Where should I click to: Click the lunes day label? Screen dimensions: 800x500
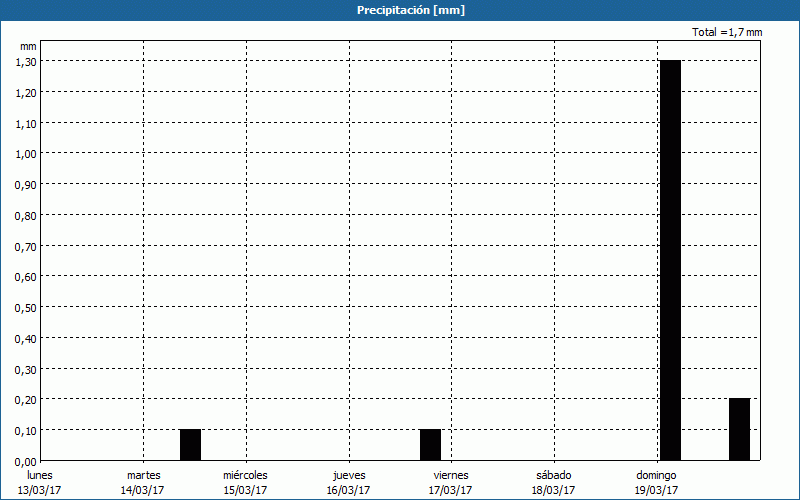coord(40,475)
